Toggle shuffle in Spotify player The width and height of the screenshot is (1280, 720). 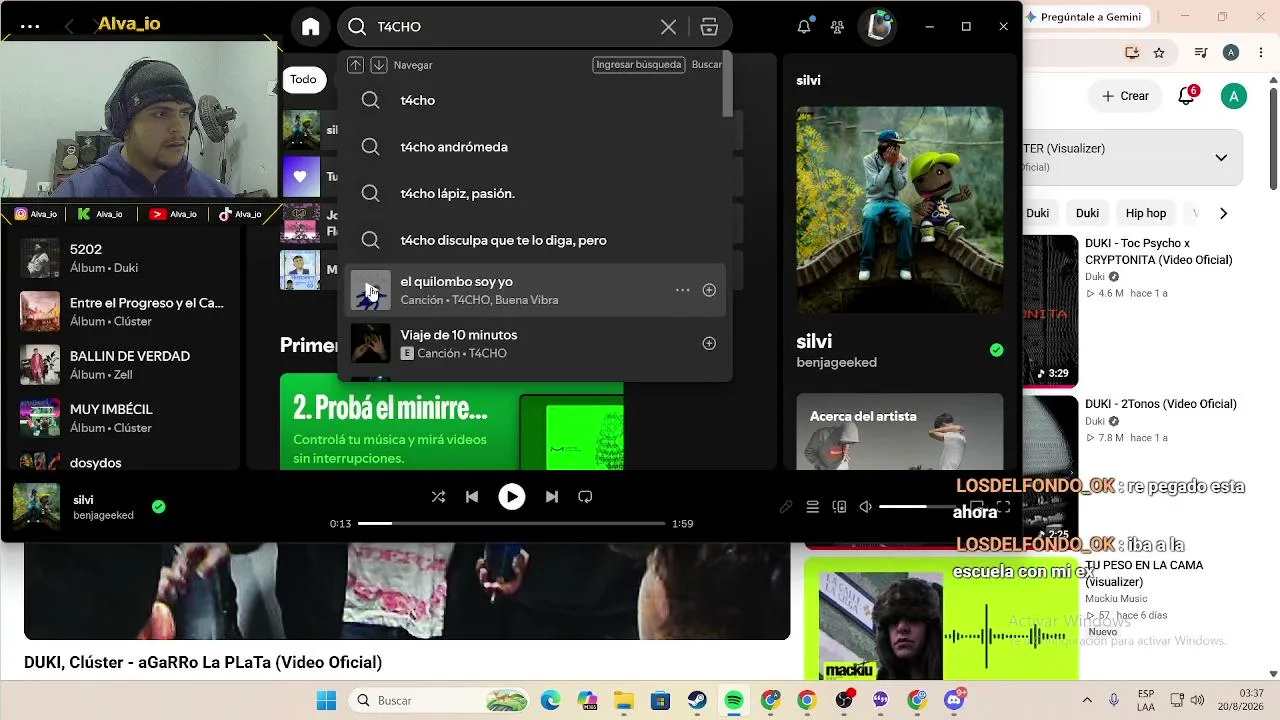point(438,496)
